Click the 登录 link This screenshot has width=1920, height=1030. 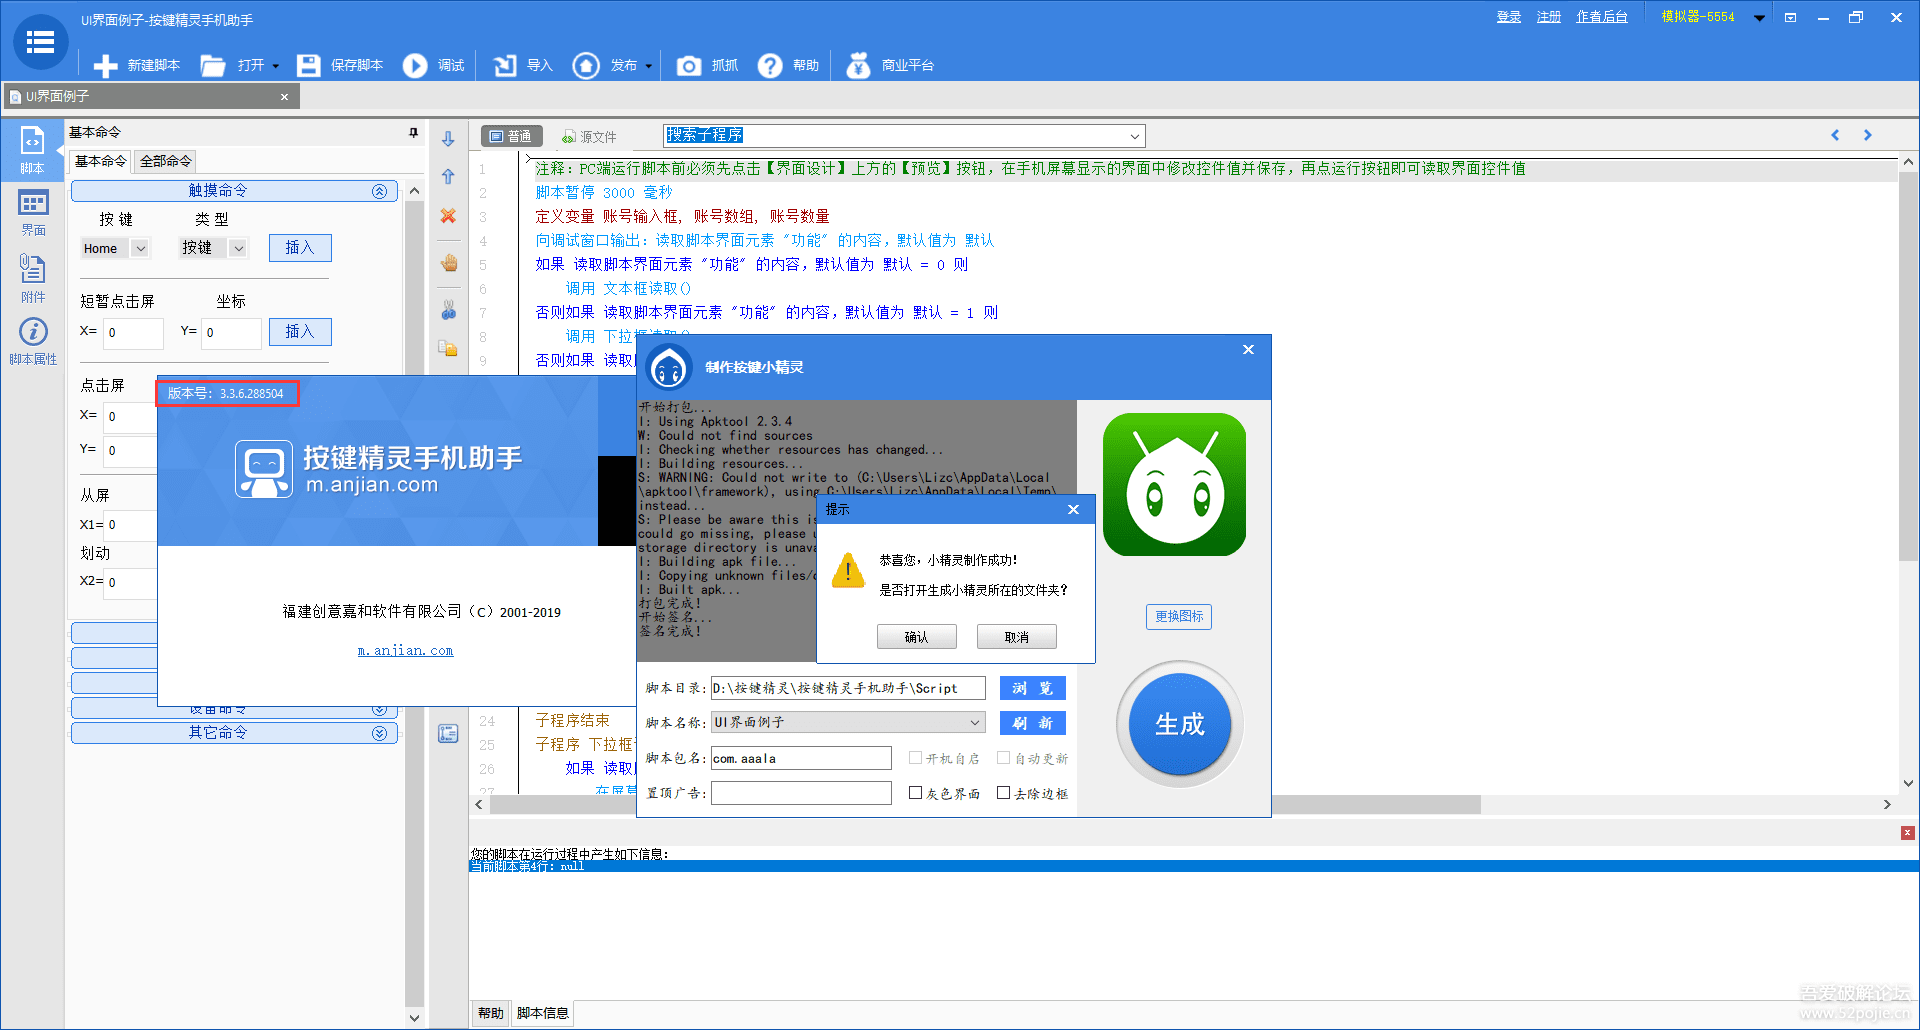(x=1508, y=17)
